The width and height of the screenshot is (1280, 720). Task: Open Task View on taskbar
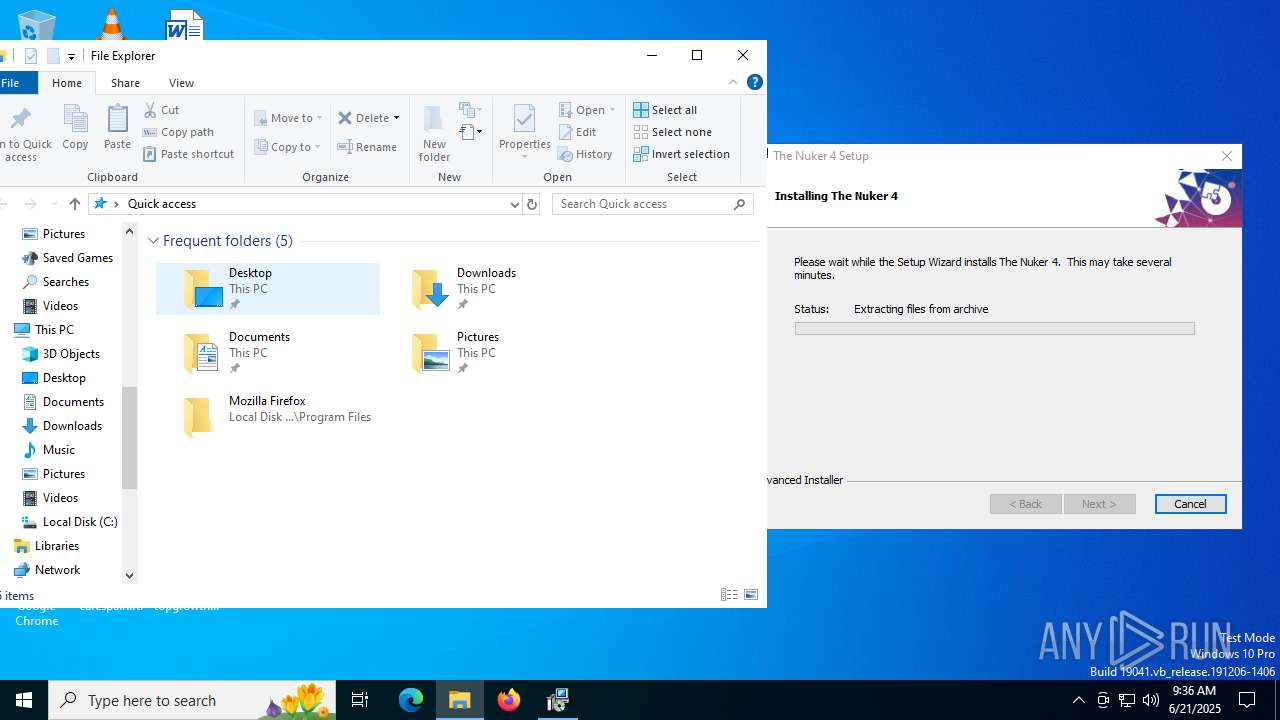(x=360, y=700)
